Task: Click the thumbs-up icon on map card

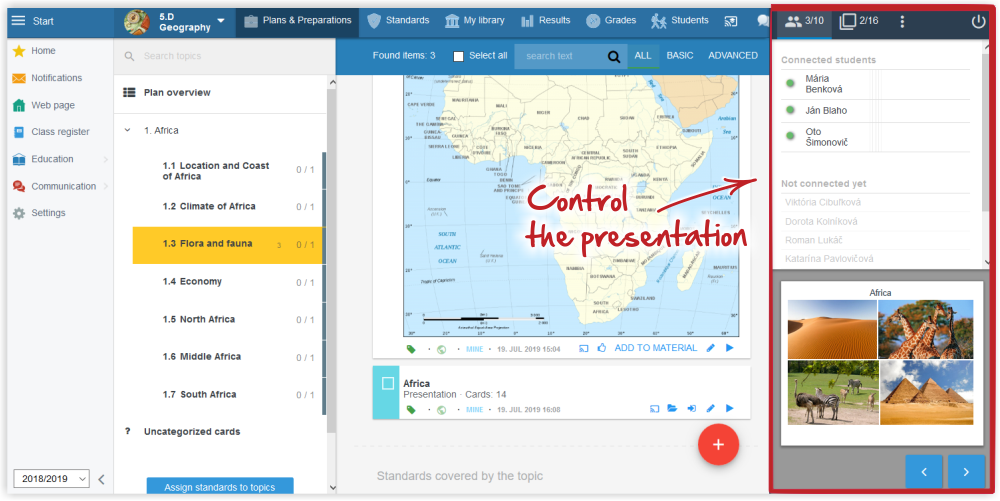Action: click(602, 348)
